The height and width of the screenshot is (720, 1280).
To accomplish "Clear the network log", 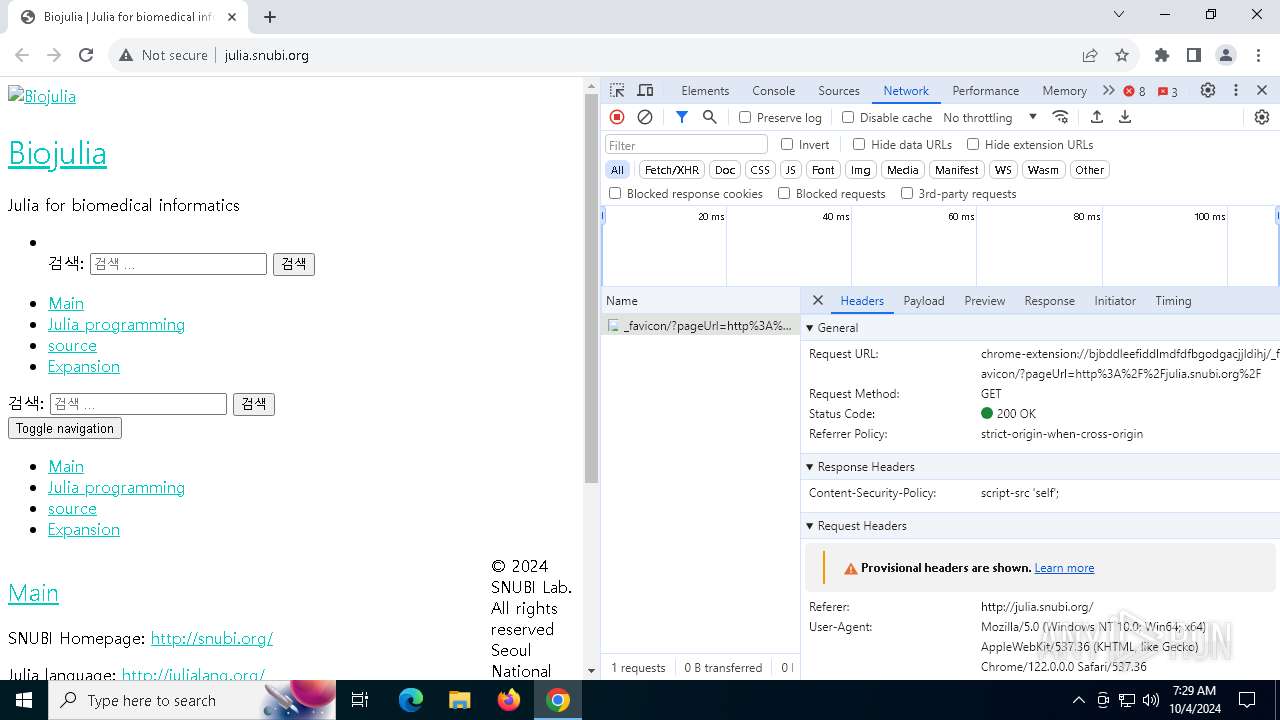I will (x=645, y=117).
